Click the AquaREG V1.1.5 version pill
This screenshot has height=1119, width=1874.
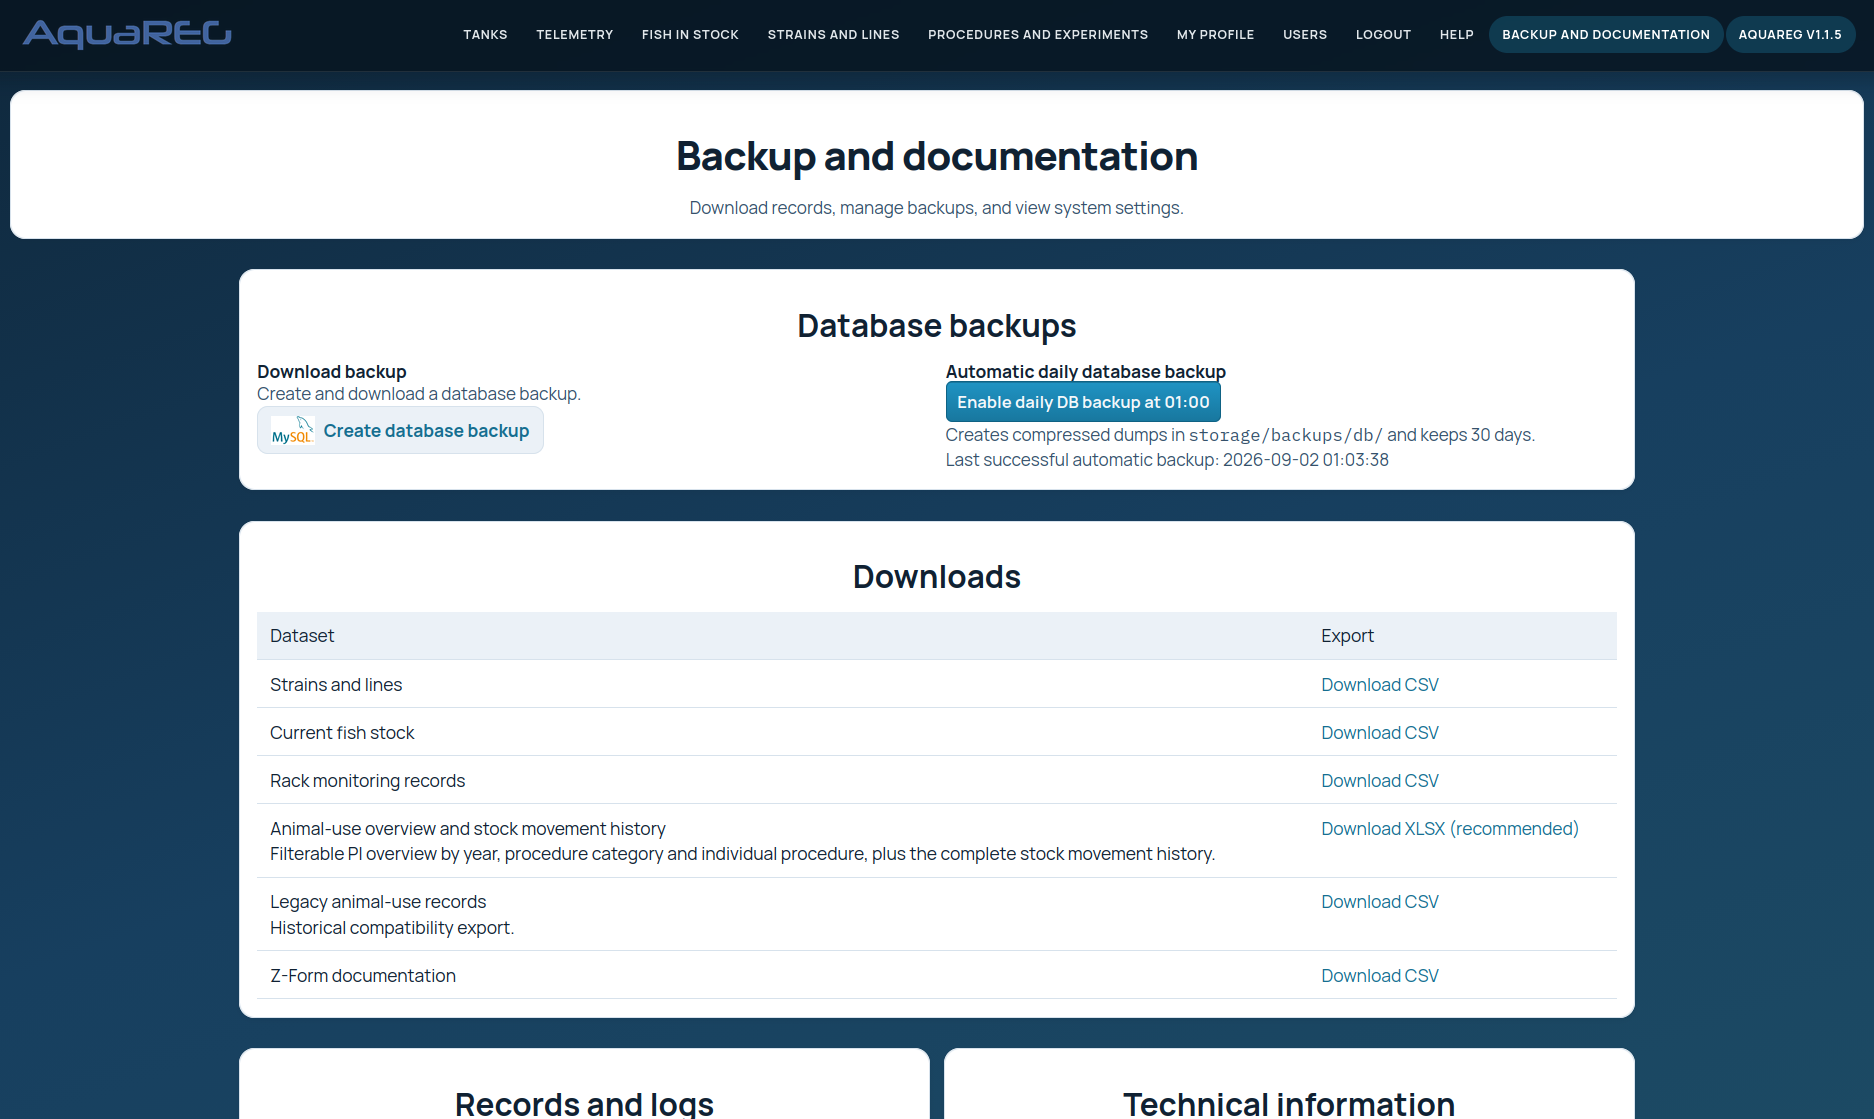(1789, 35)
